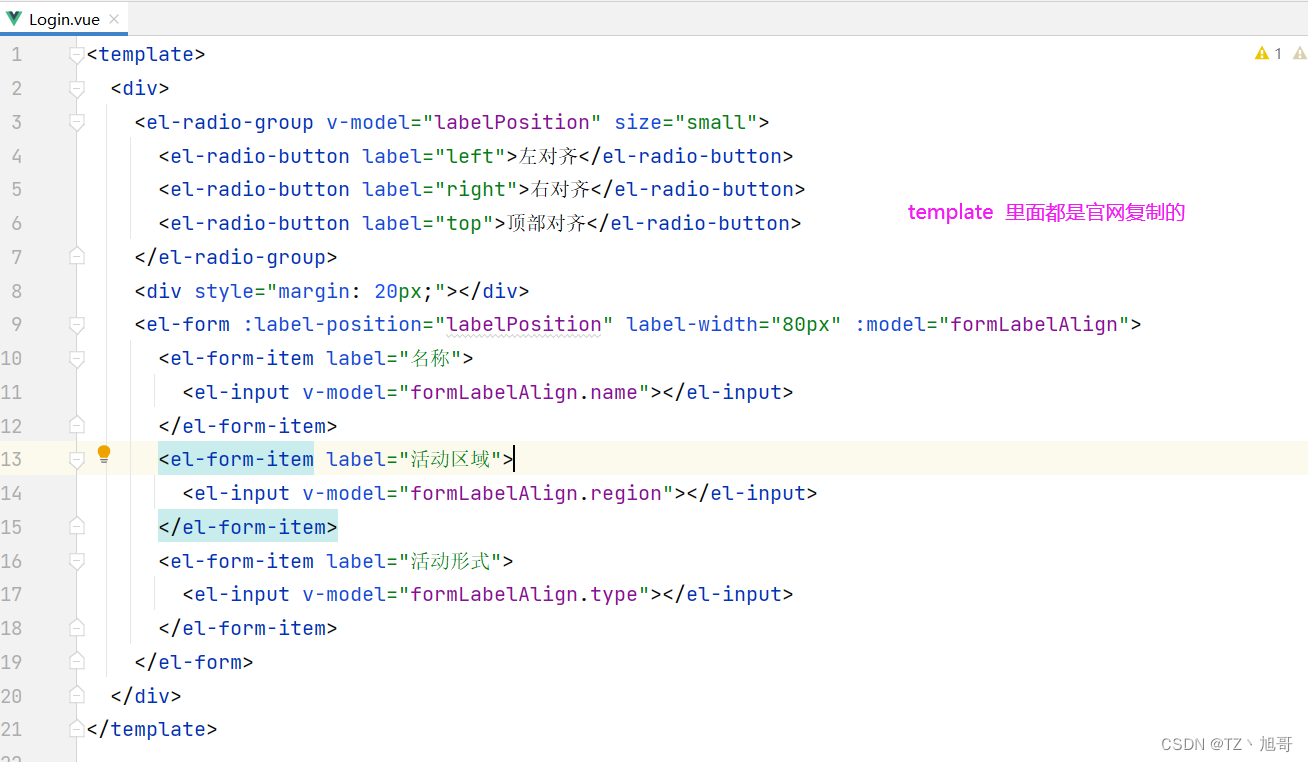Click label="right" on line 5
Image resolution: width=1308 pixels, height=762 pixels.
pos(441,189)
